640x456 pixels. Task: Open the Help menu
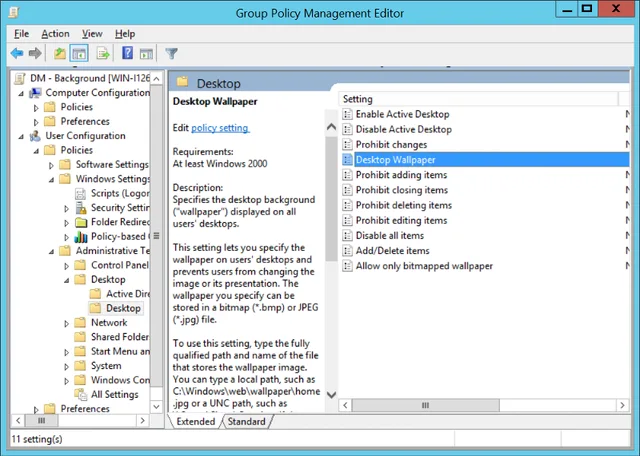[124, 34]
